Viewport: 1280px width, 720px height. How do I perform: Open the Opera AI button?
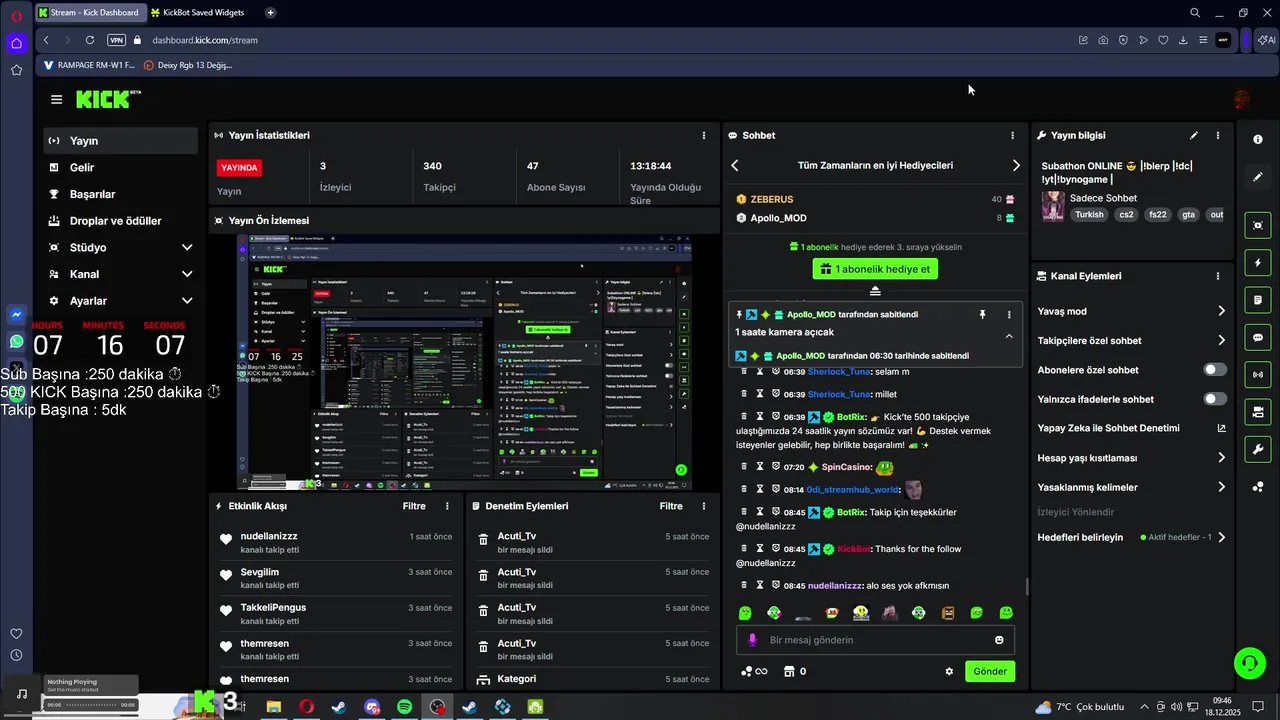pyautogui.click(x=1266, y=40)
